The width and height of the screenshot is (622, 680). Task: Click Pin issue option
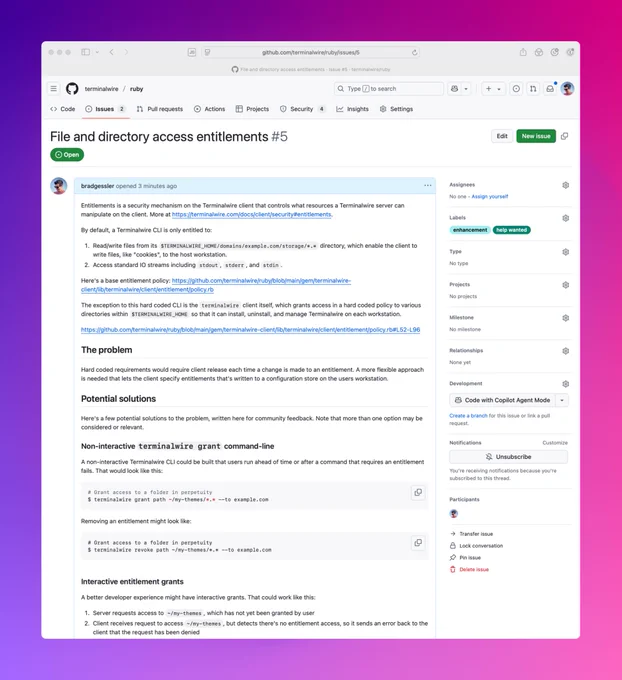click(465, 557)
